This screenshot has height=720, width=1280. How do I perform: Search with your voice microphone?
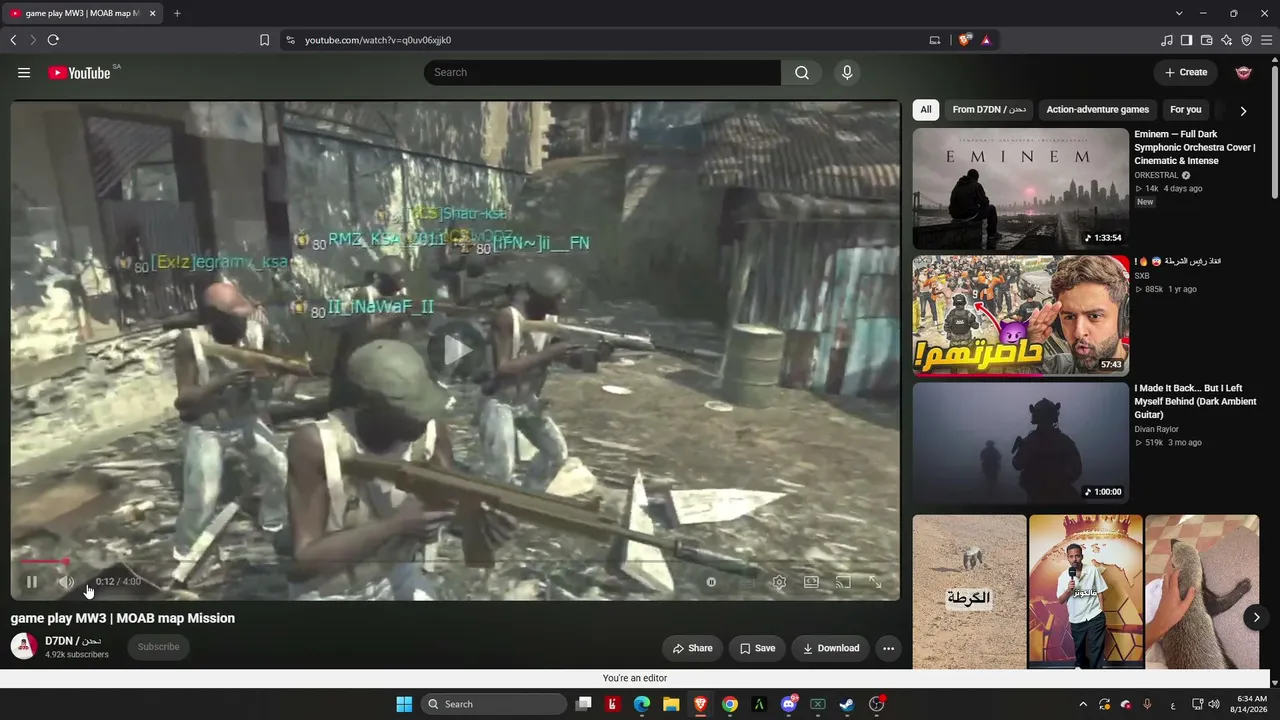(x=847, y=72)
